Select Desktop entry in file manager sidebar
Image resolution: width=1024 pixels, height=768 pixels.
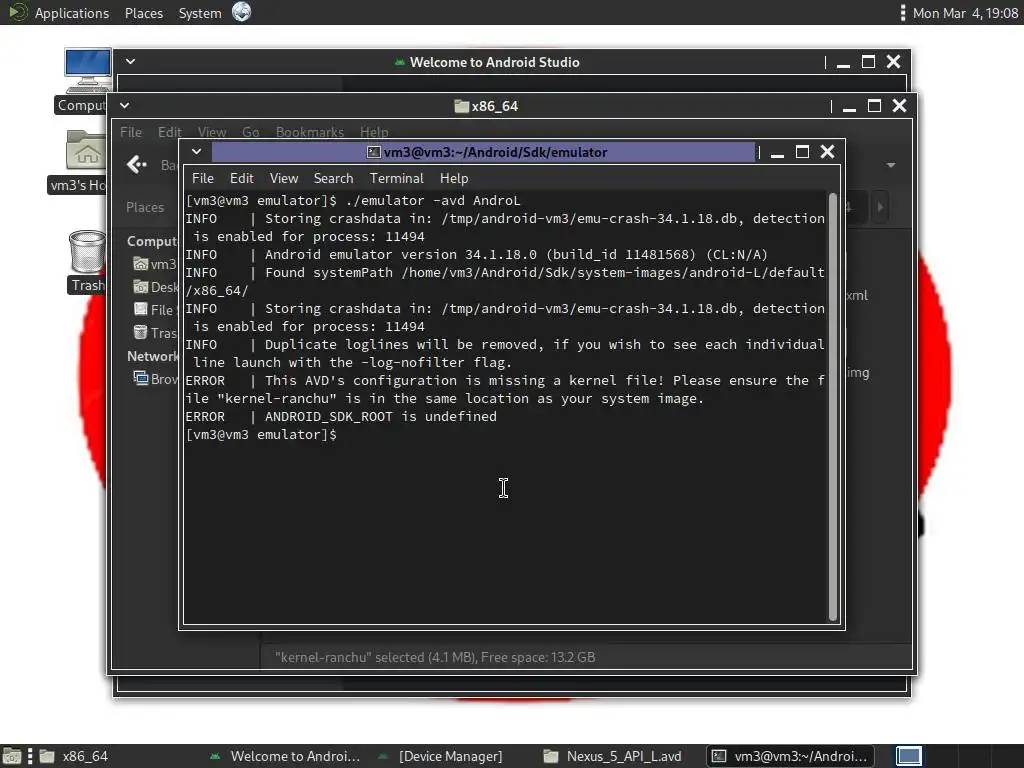[155, 287]
